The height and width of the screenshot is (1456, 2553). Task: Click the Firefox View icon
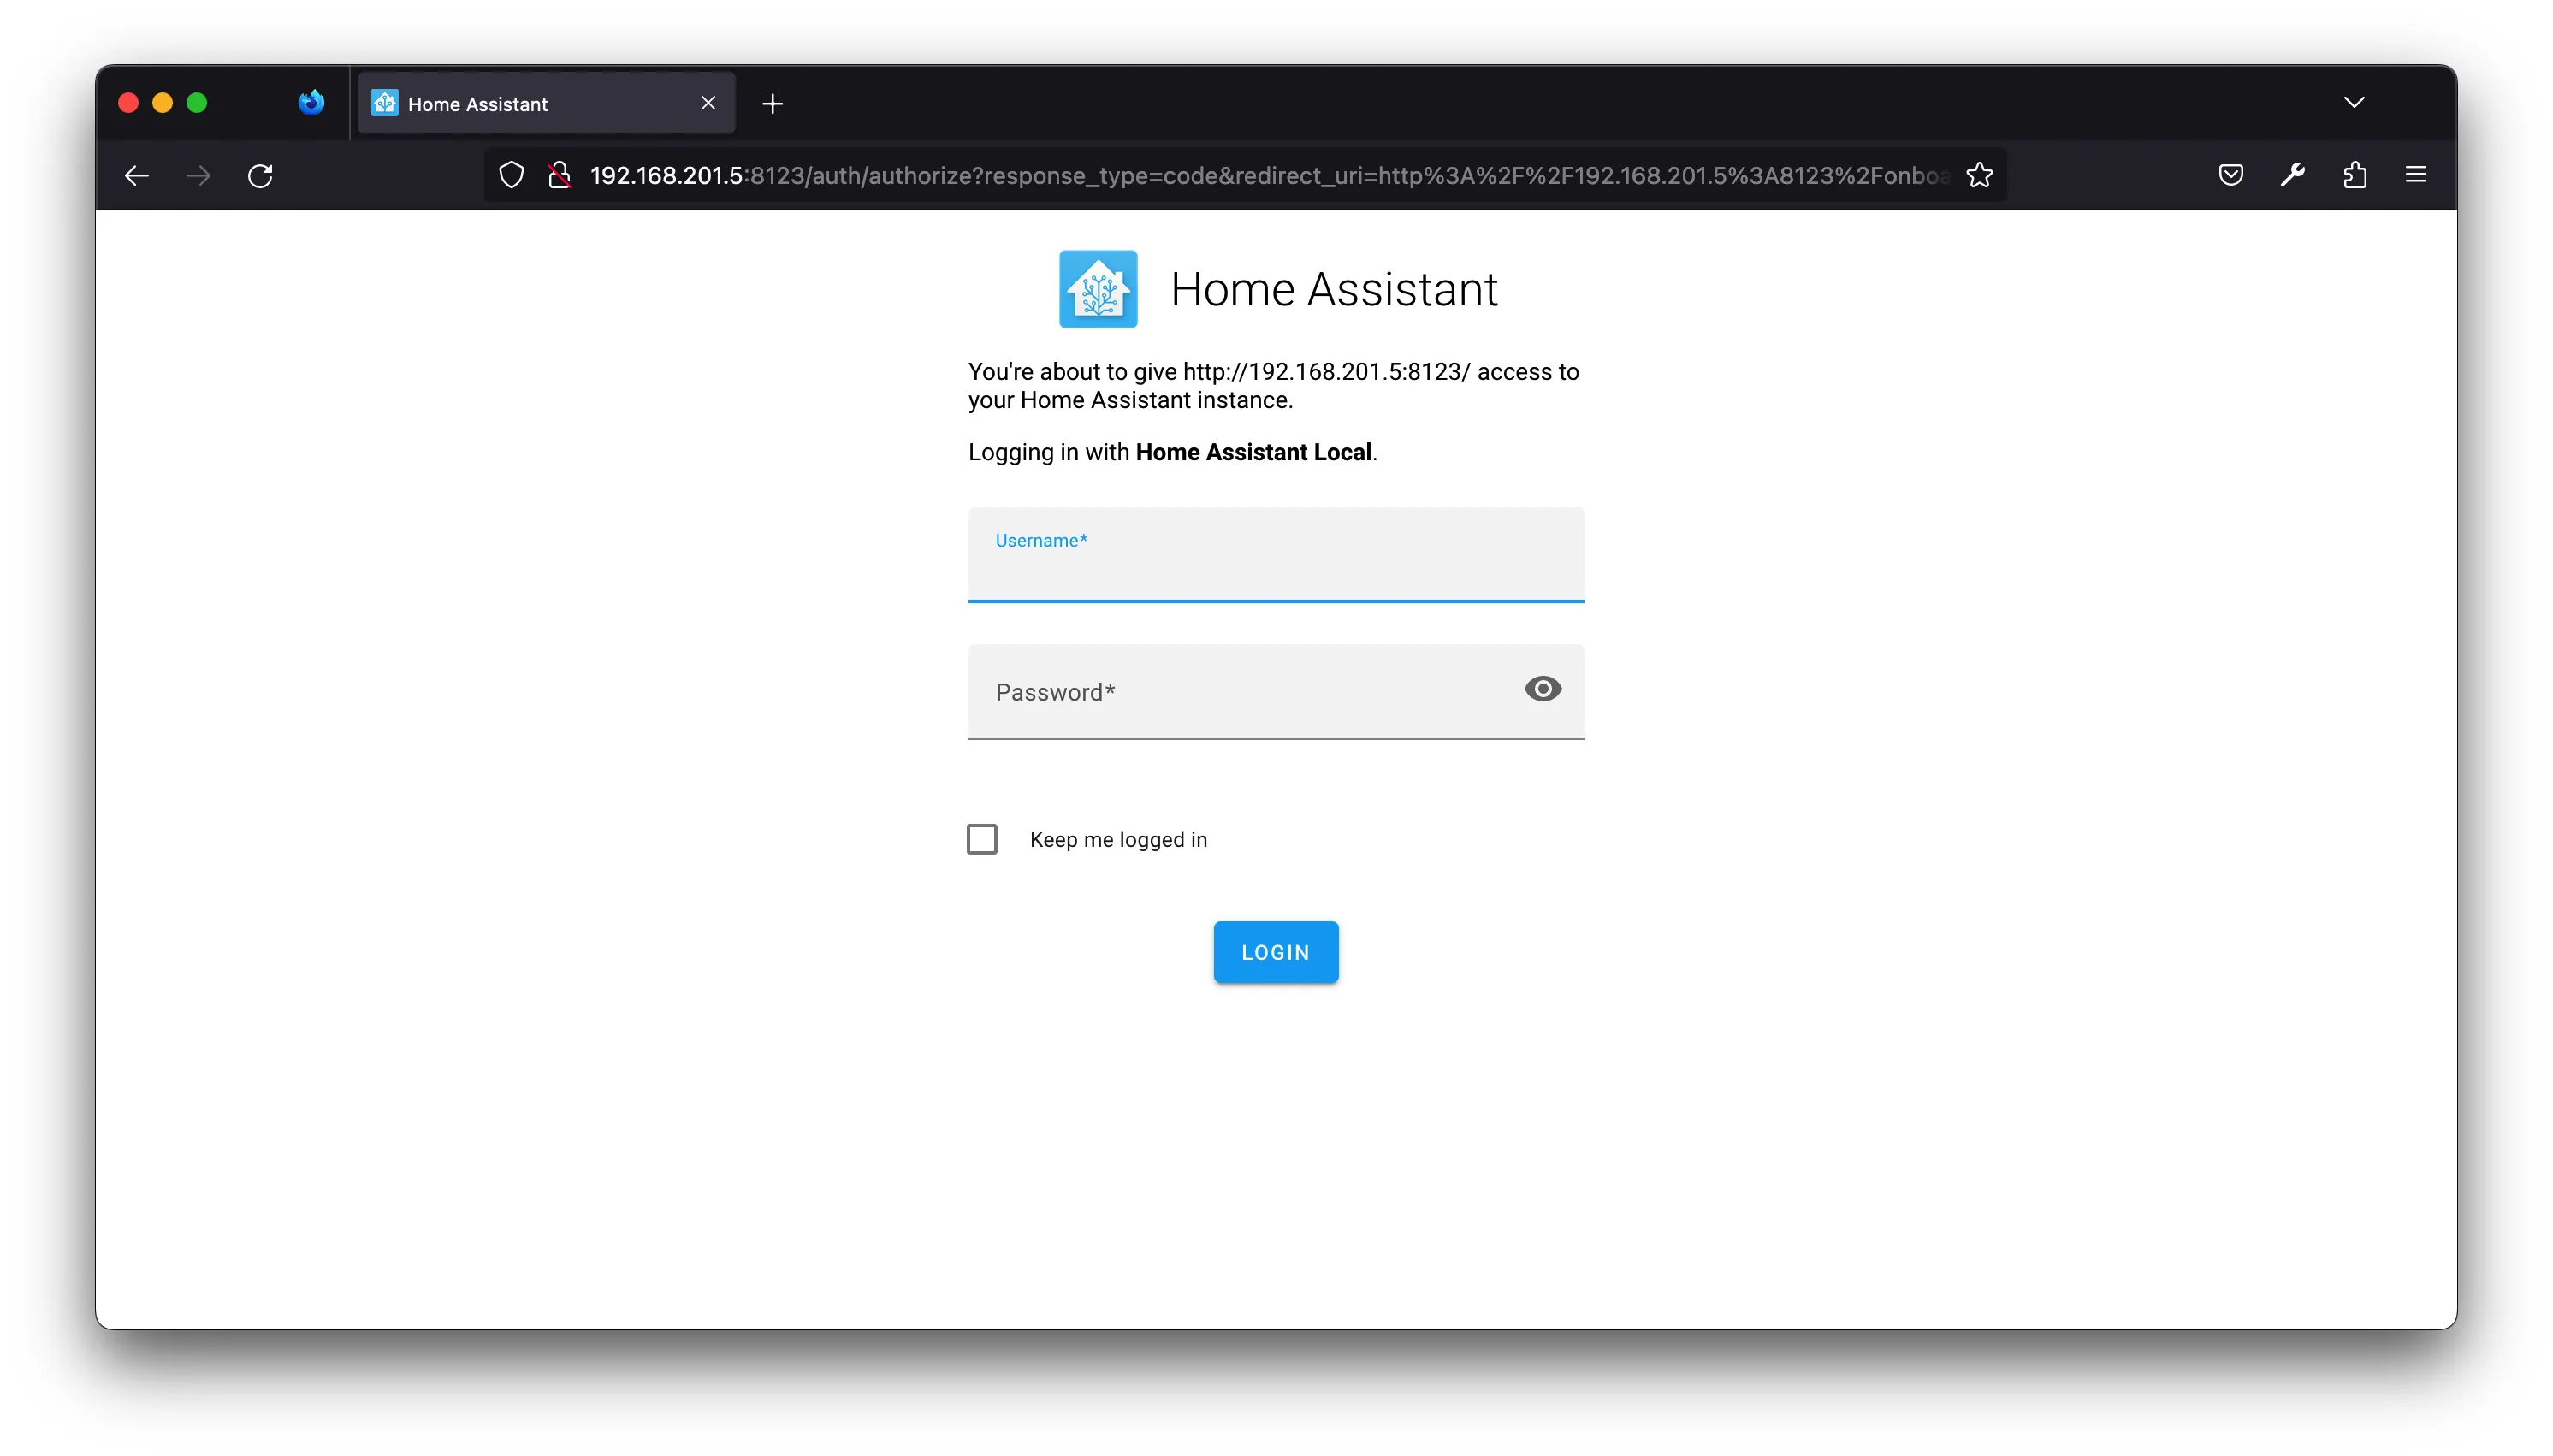pos(311,103)
